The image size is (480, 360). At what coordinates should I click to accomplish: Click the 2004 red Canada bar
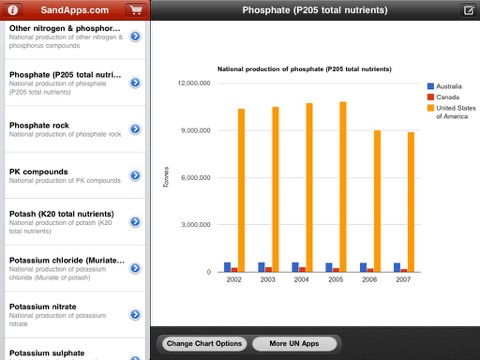[x=302, y=270]
